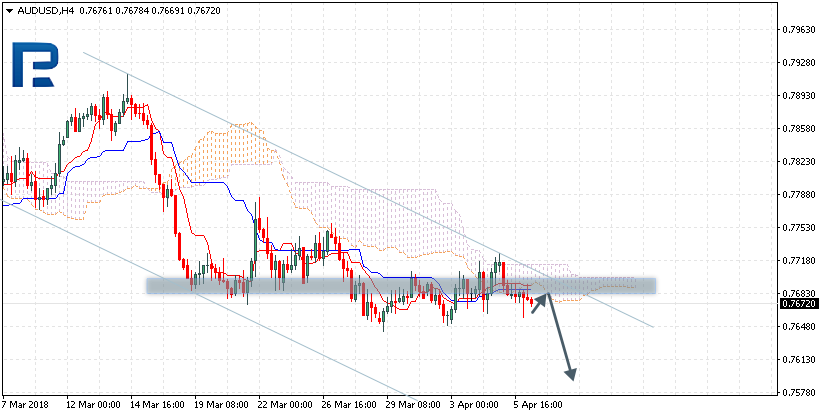Select the 29 Mar 08:00 time label
The width and height of the screenshot is (820, 416).
coord(414,406)
